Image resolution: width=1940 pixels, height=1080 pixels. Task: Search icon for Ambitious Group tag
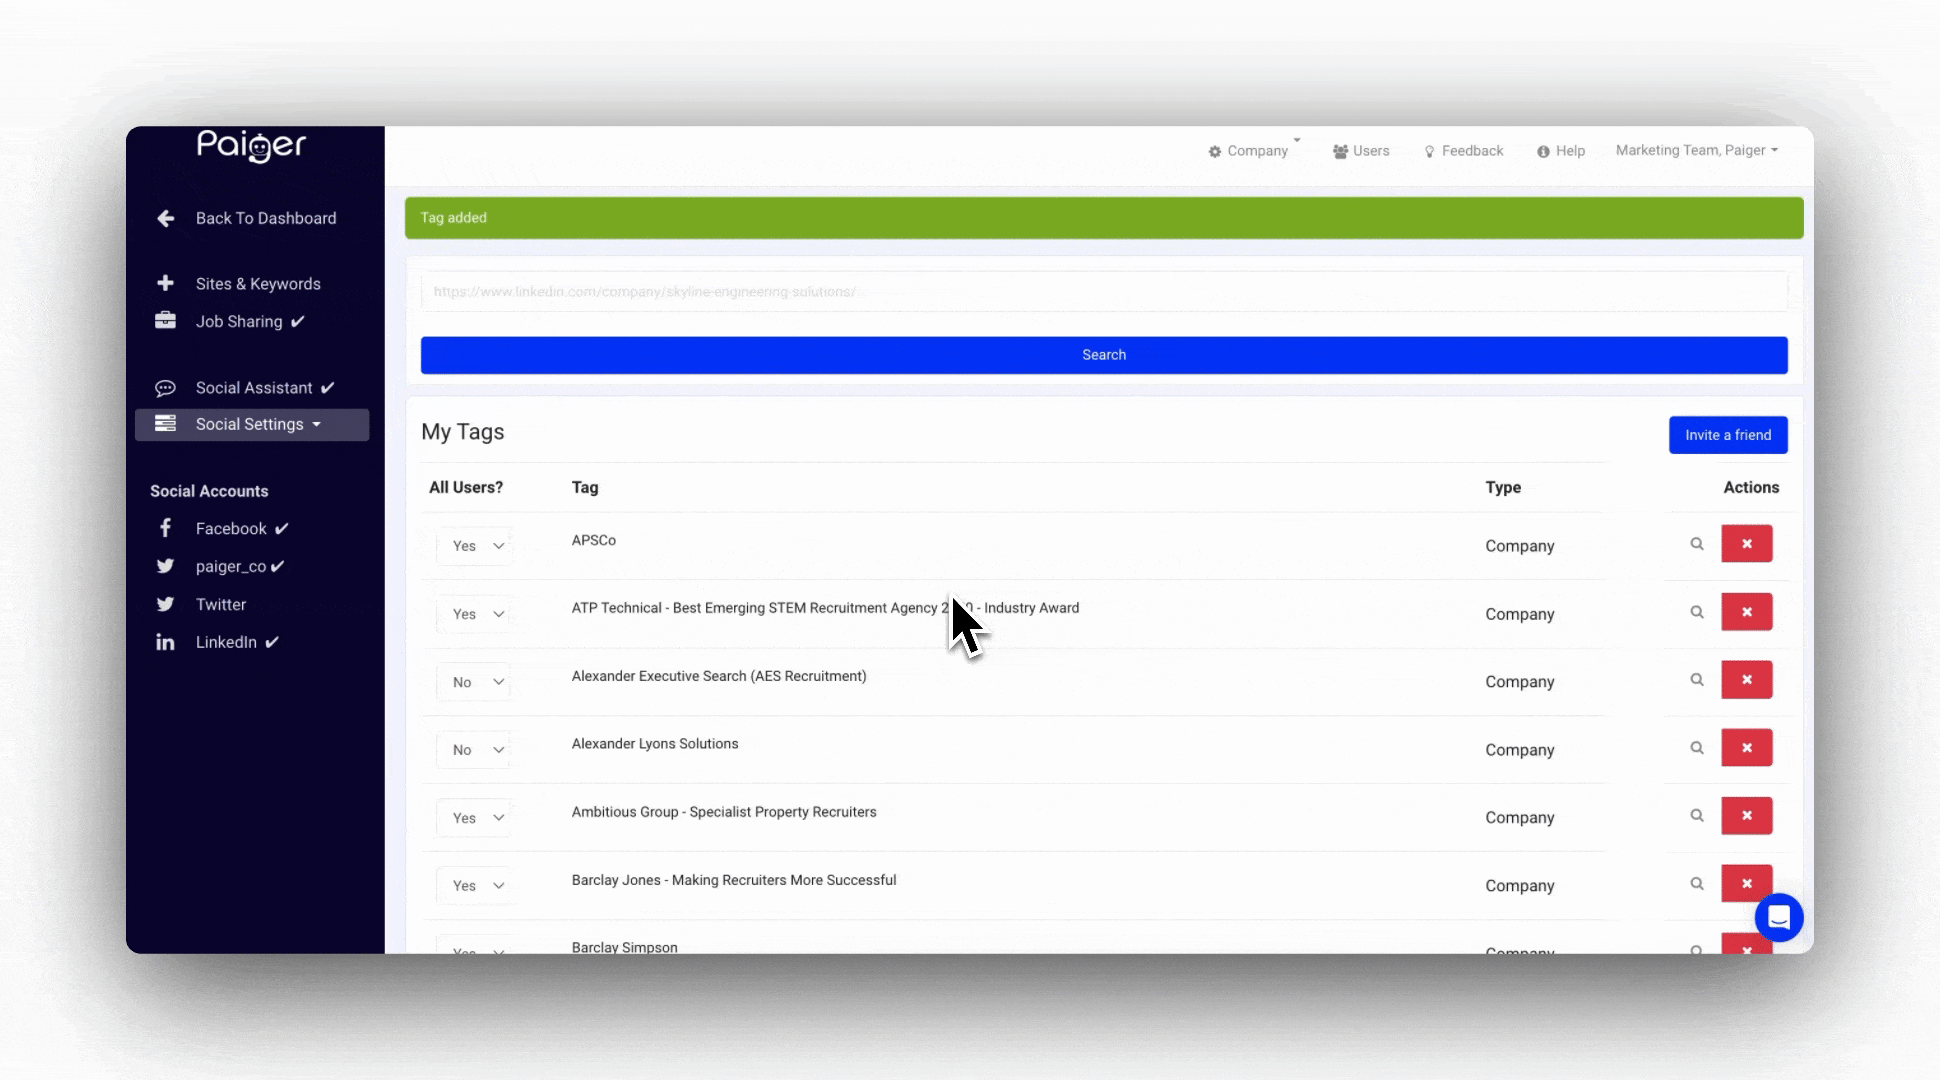pos(1697,816)
